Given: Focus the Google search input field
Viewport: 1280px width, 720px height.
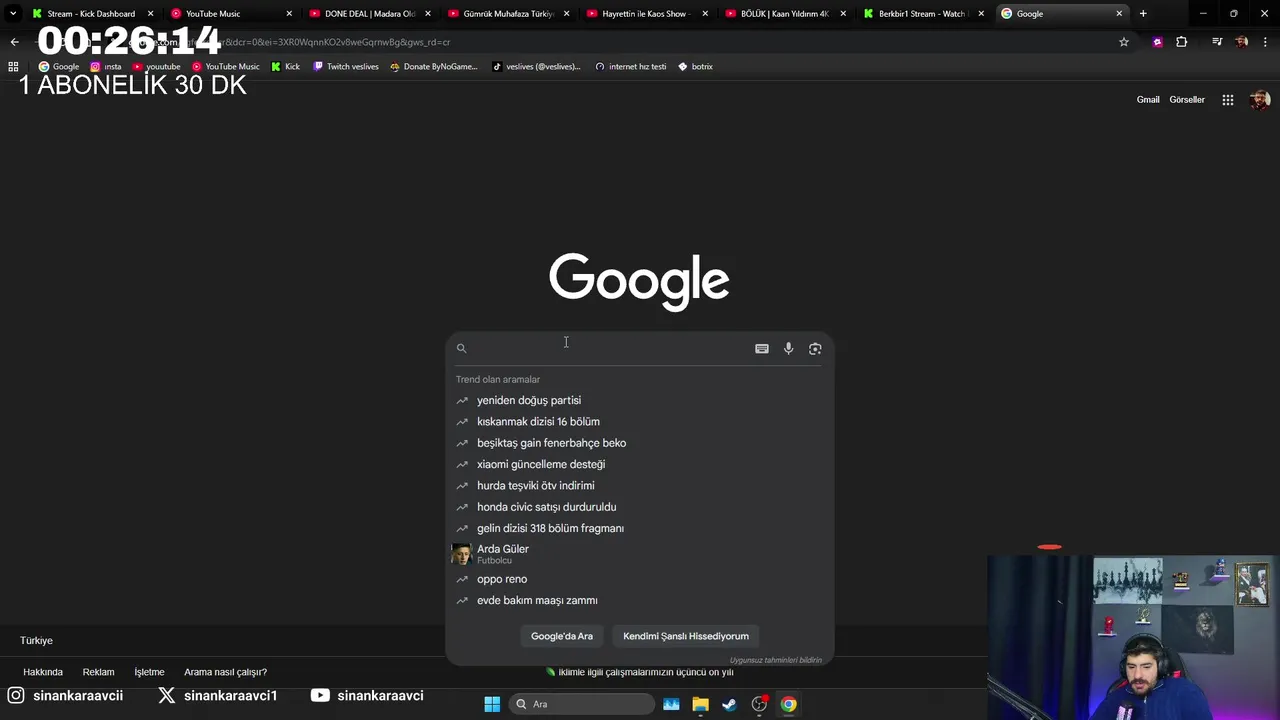Looking at the screenshot, I should click(610, 348).
